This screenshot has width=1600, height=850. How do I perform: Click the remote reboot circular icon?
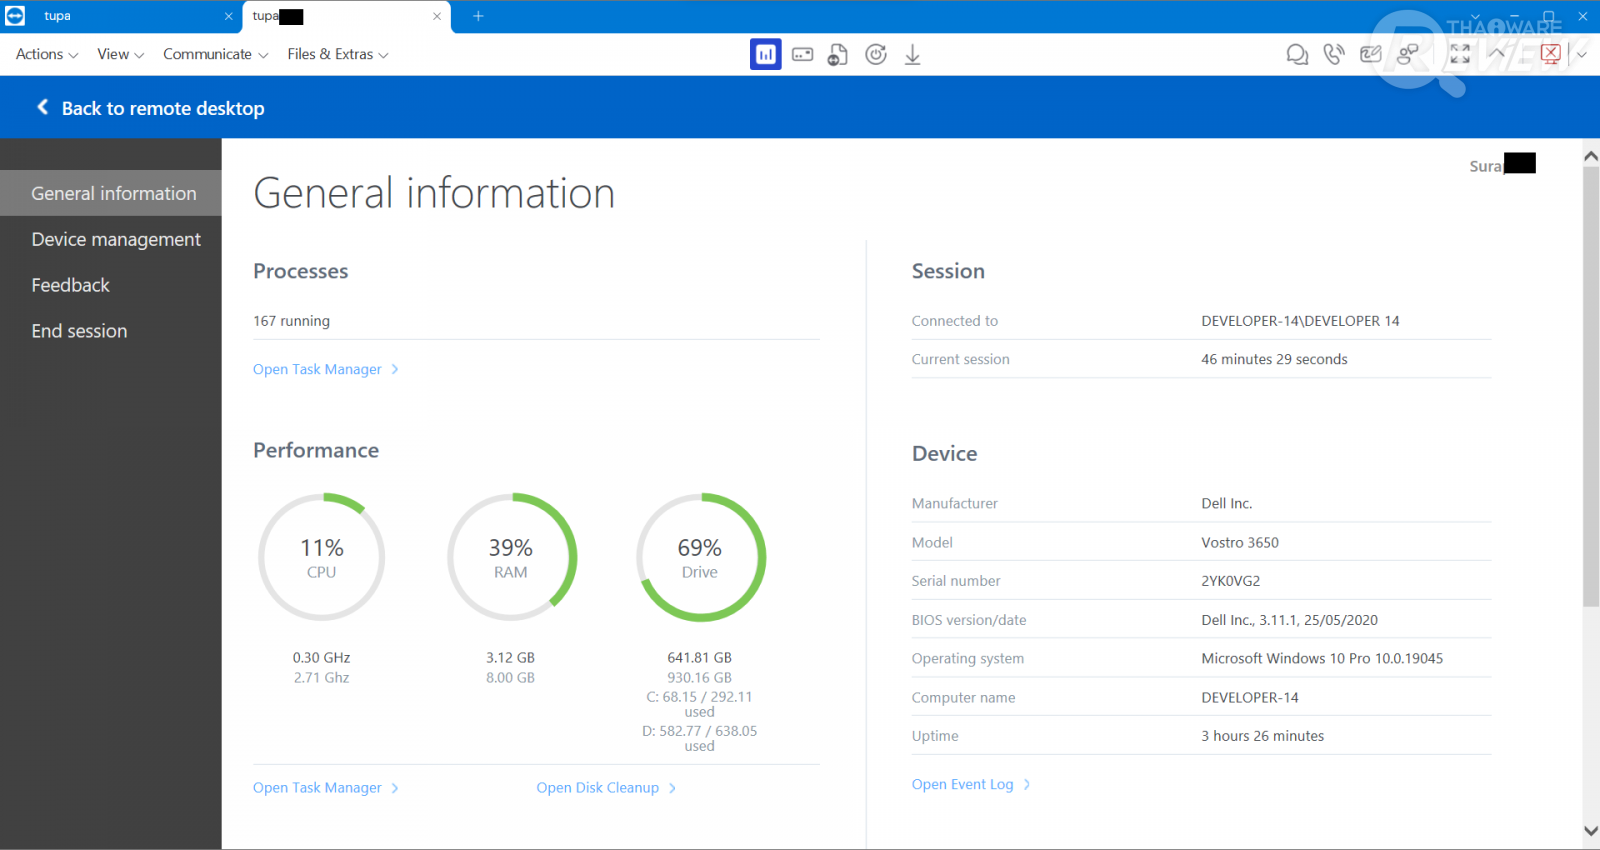[876, 54]
